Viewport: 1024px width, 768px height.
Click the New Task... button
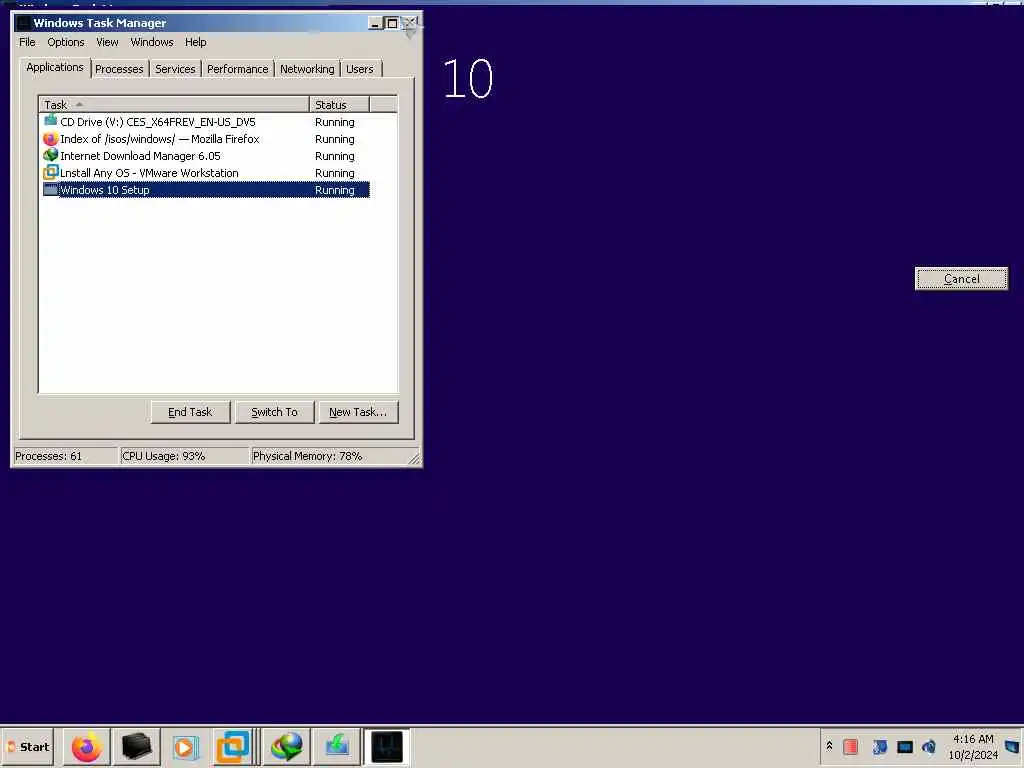[x=358, y=412]
